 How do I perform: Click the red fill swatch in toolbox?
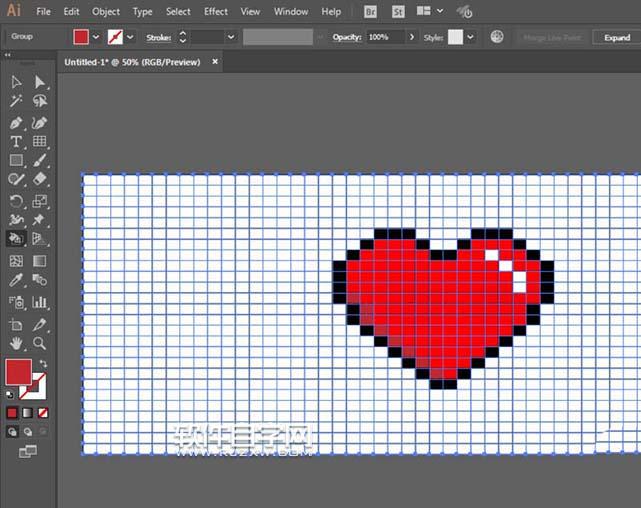(x=18, y=373)
